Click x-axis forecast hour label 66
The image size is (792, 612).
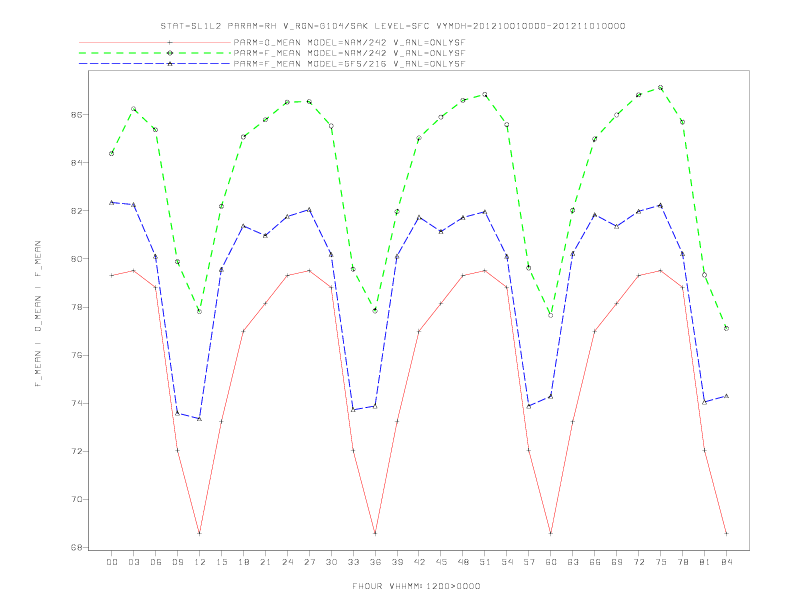pyautogui.click(x=595, y=562)
